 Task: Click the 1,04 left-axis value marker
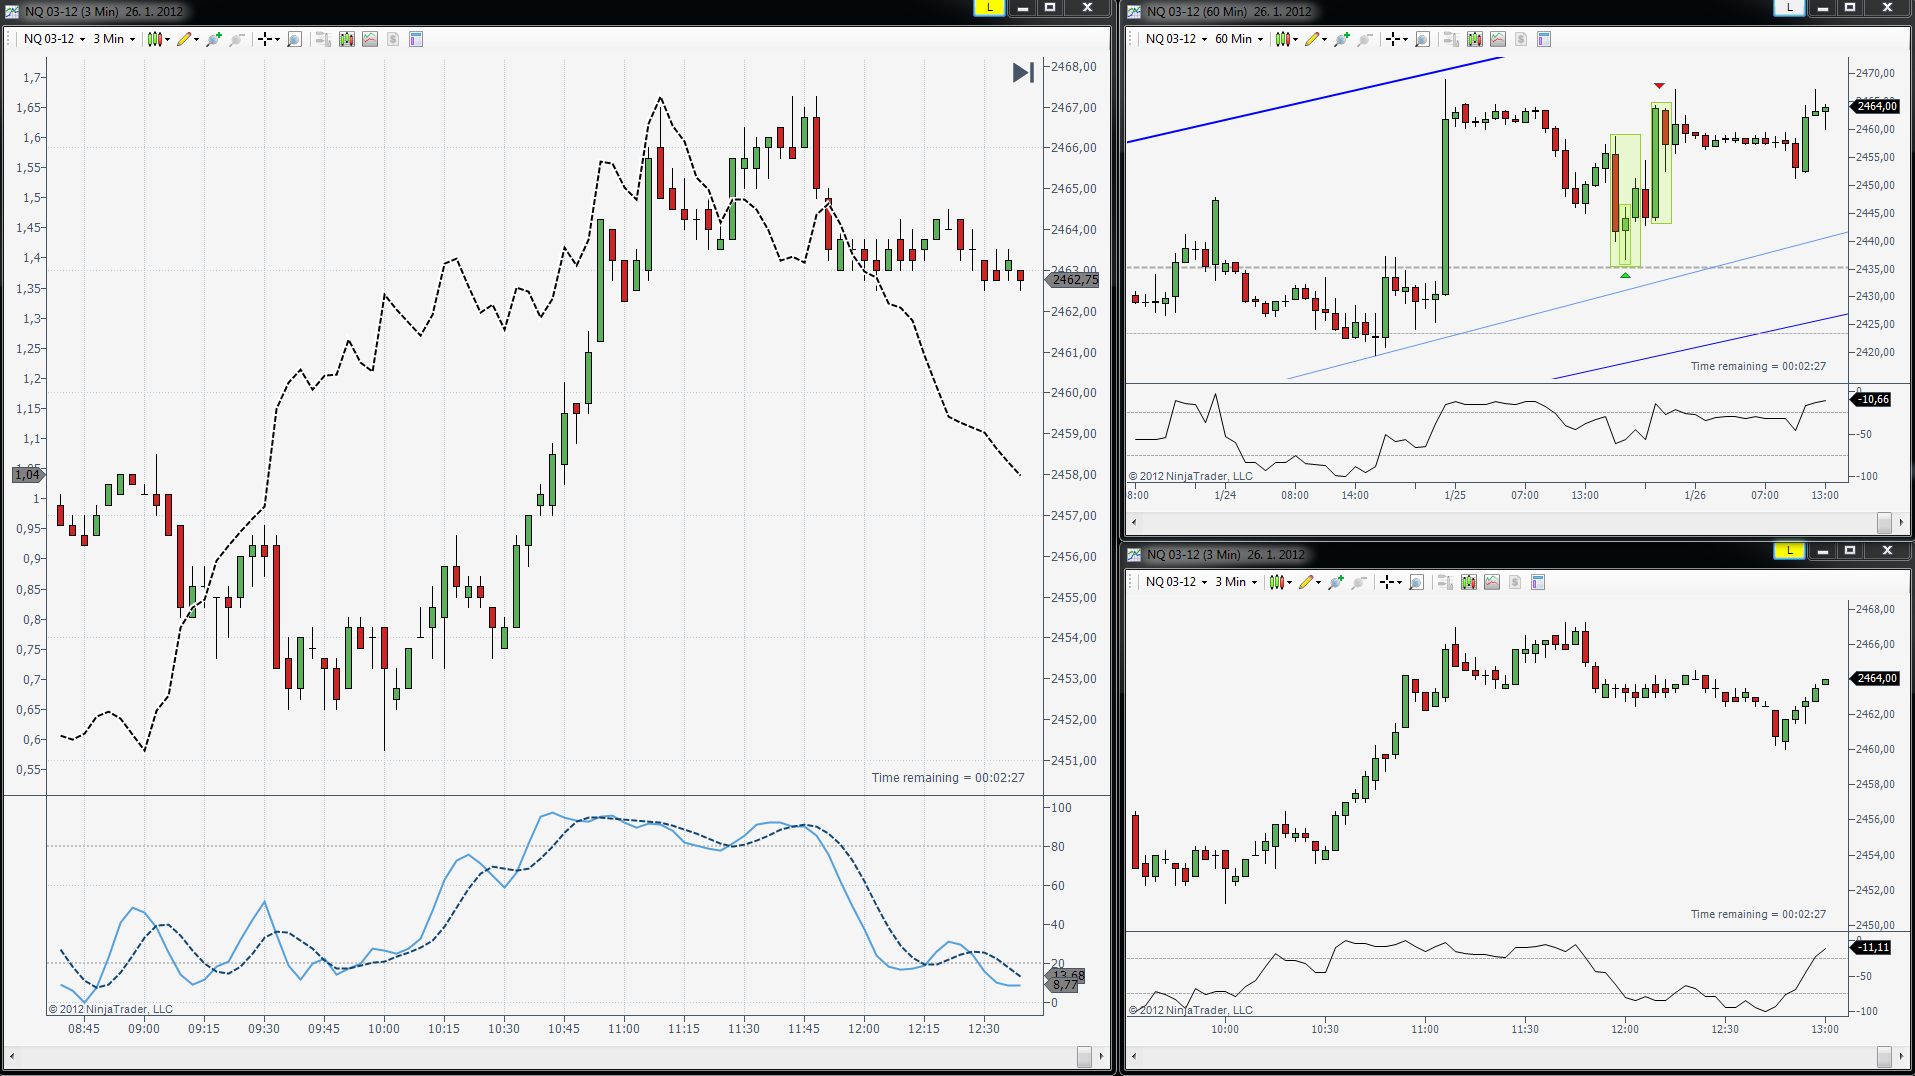tap(28, 474)
